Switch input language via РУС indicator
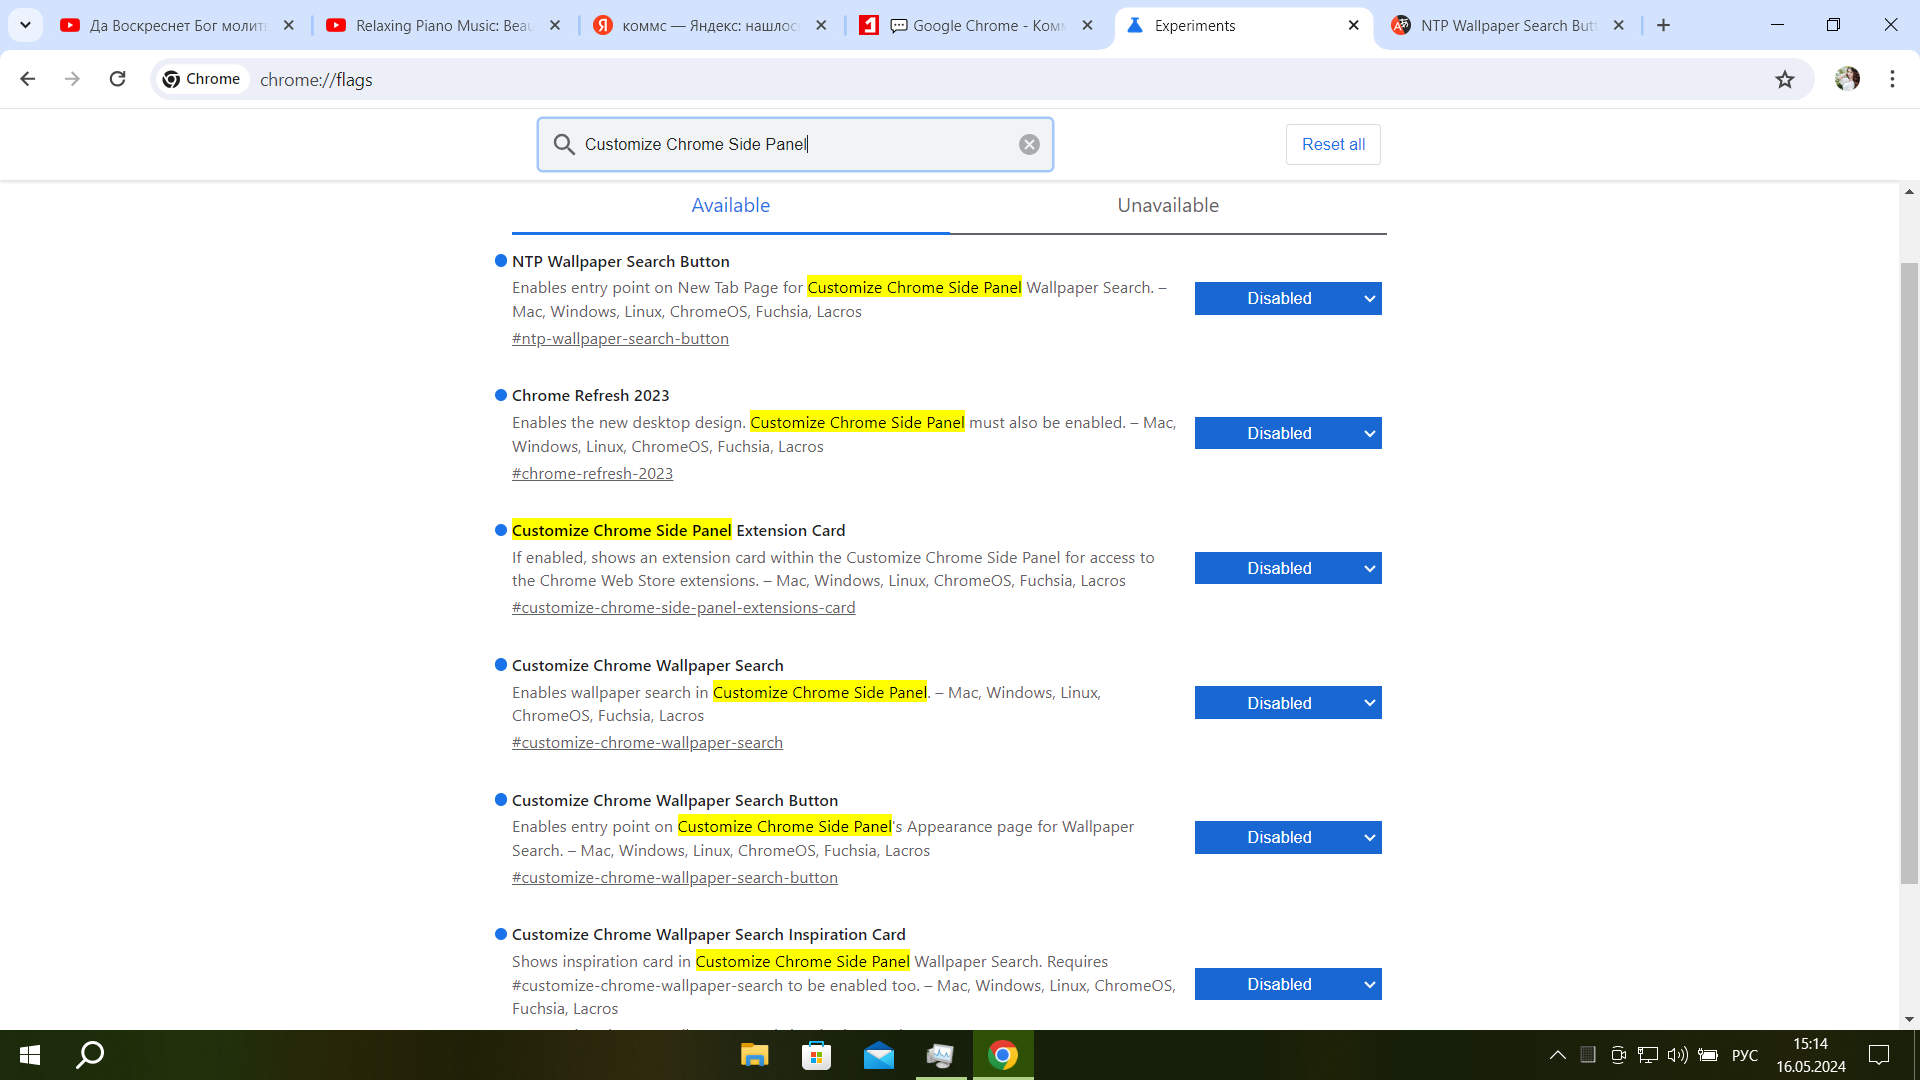 coord(1744,1055)
